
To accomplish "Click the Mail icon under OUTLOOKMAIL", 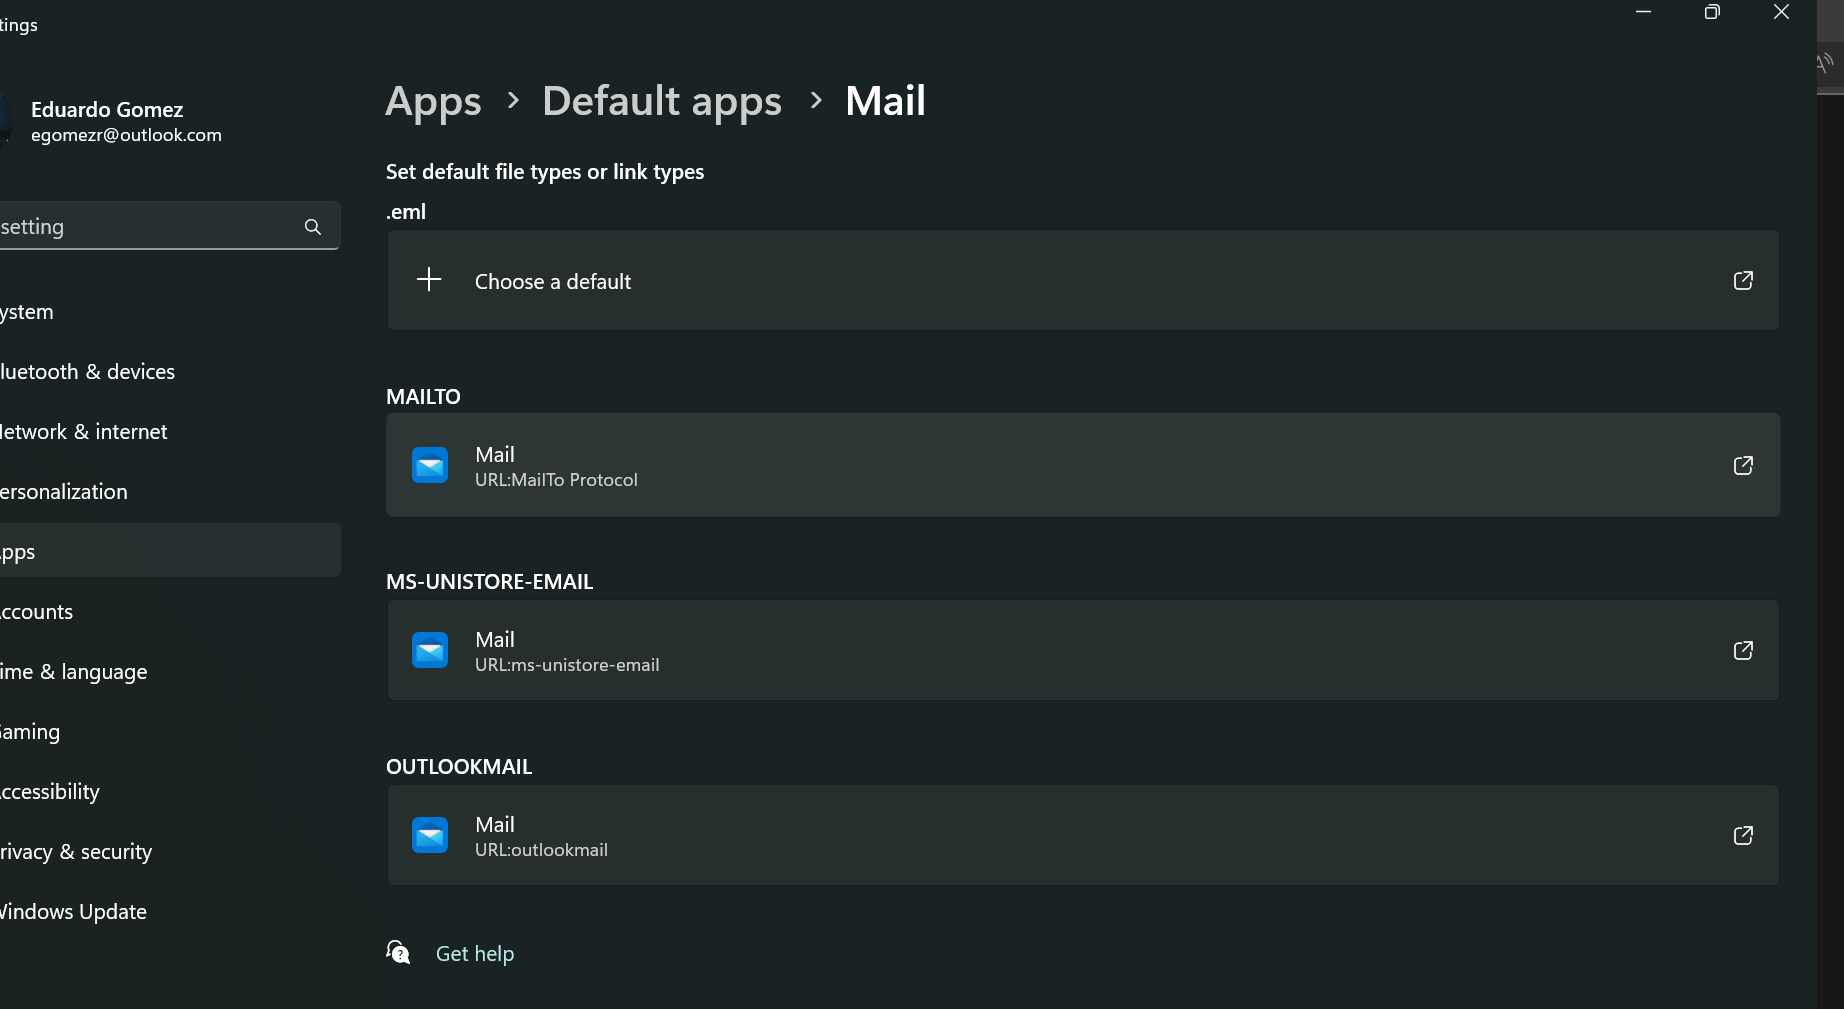I will tap(429, 835).
